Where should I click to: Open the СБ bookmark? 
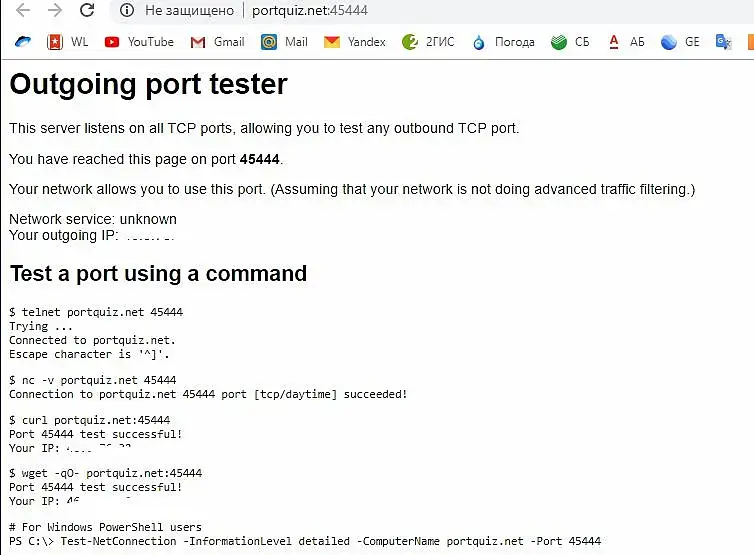coord(571,42)
